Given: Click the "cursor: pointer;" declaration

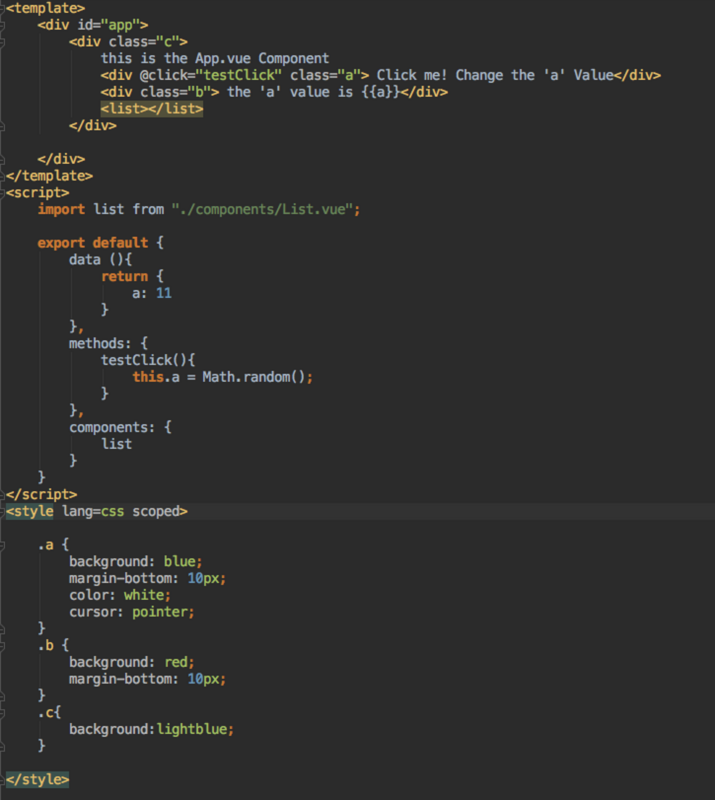Looking at the screenshot, I should (x=132, y=612).
